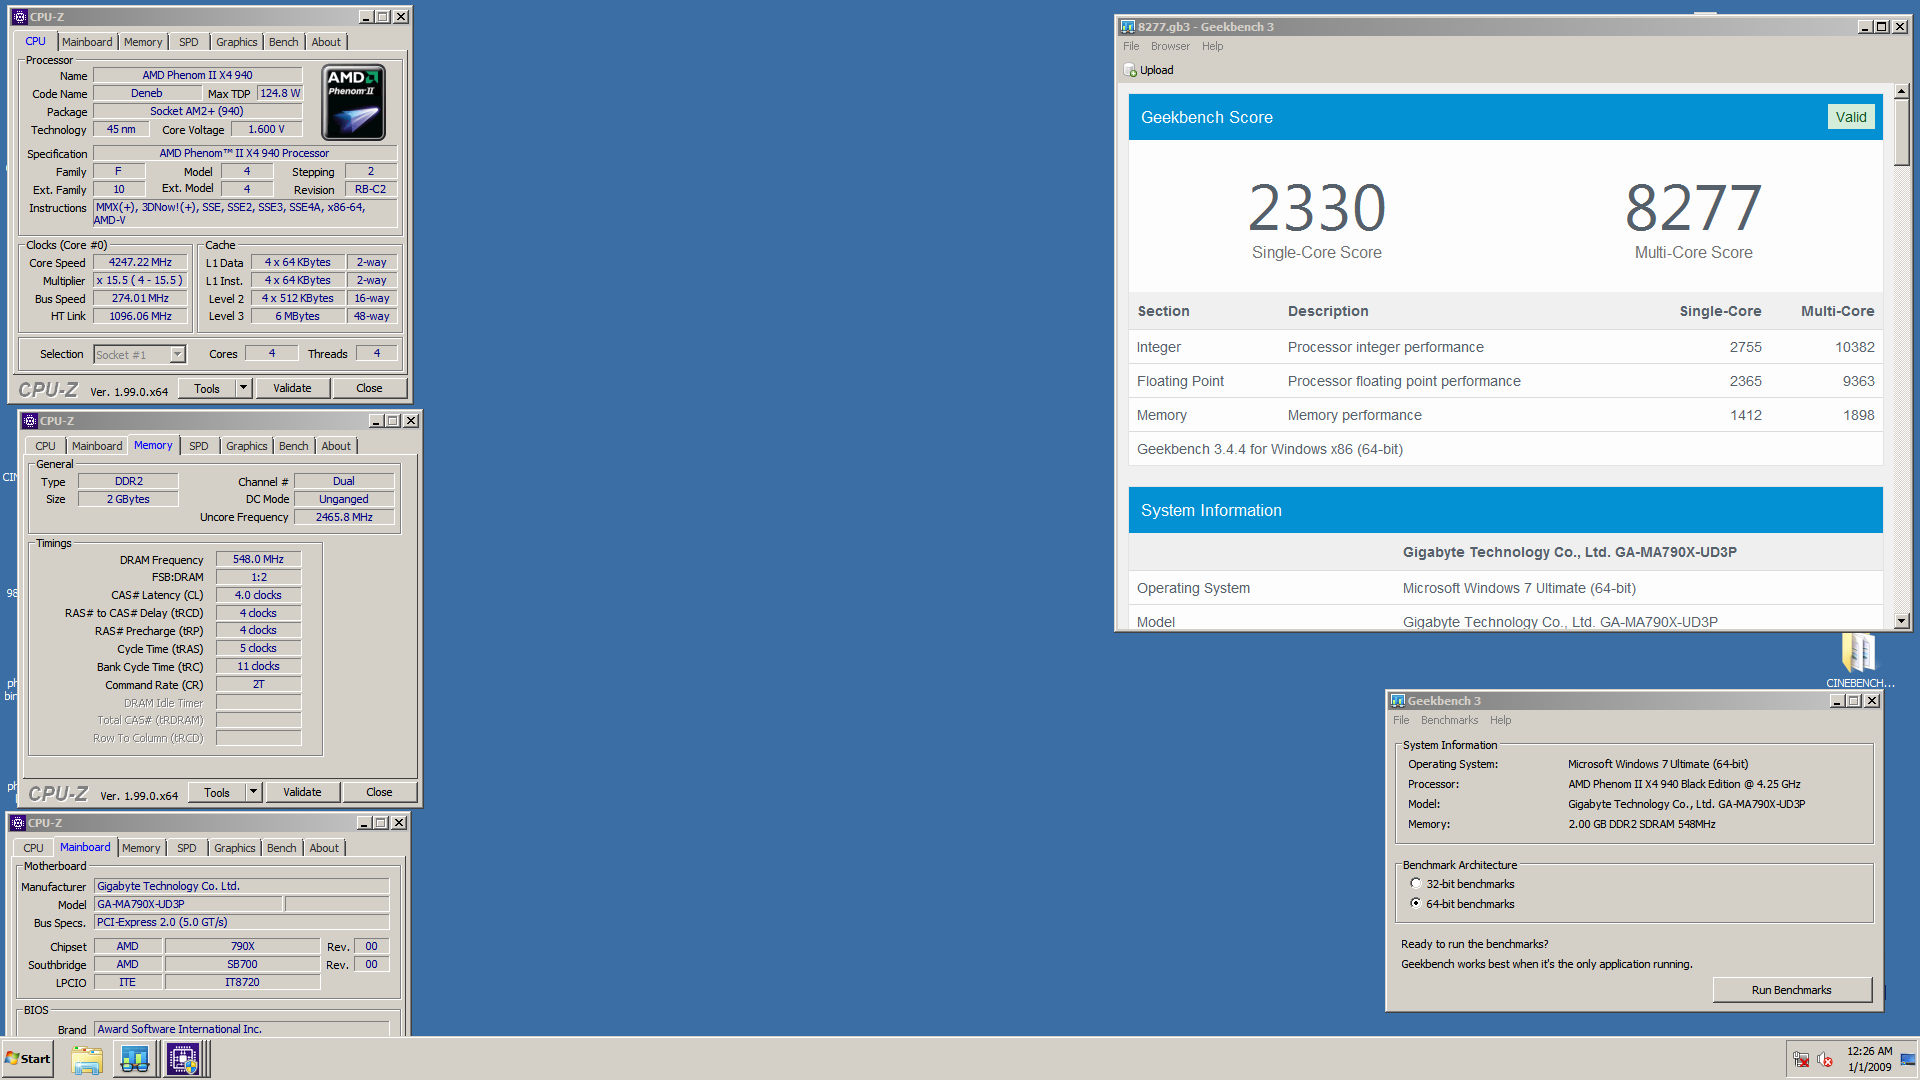Image resolution: width=1920 pixels, height=1080 pixels.
Task: Switch to Mainboard tab in top CPU-Z window
Action: [x=87, y=42]
